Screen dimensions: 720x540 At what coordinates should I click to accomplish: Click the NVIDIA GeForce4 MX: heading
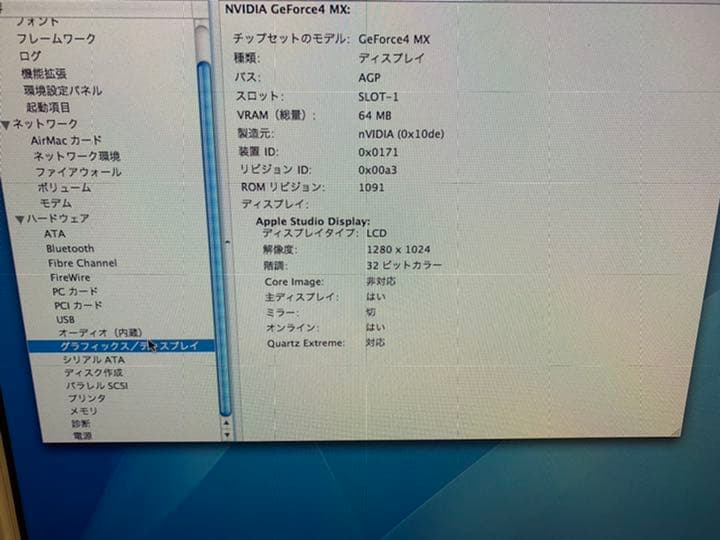(x=287, y=10)
